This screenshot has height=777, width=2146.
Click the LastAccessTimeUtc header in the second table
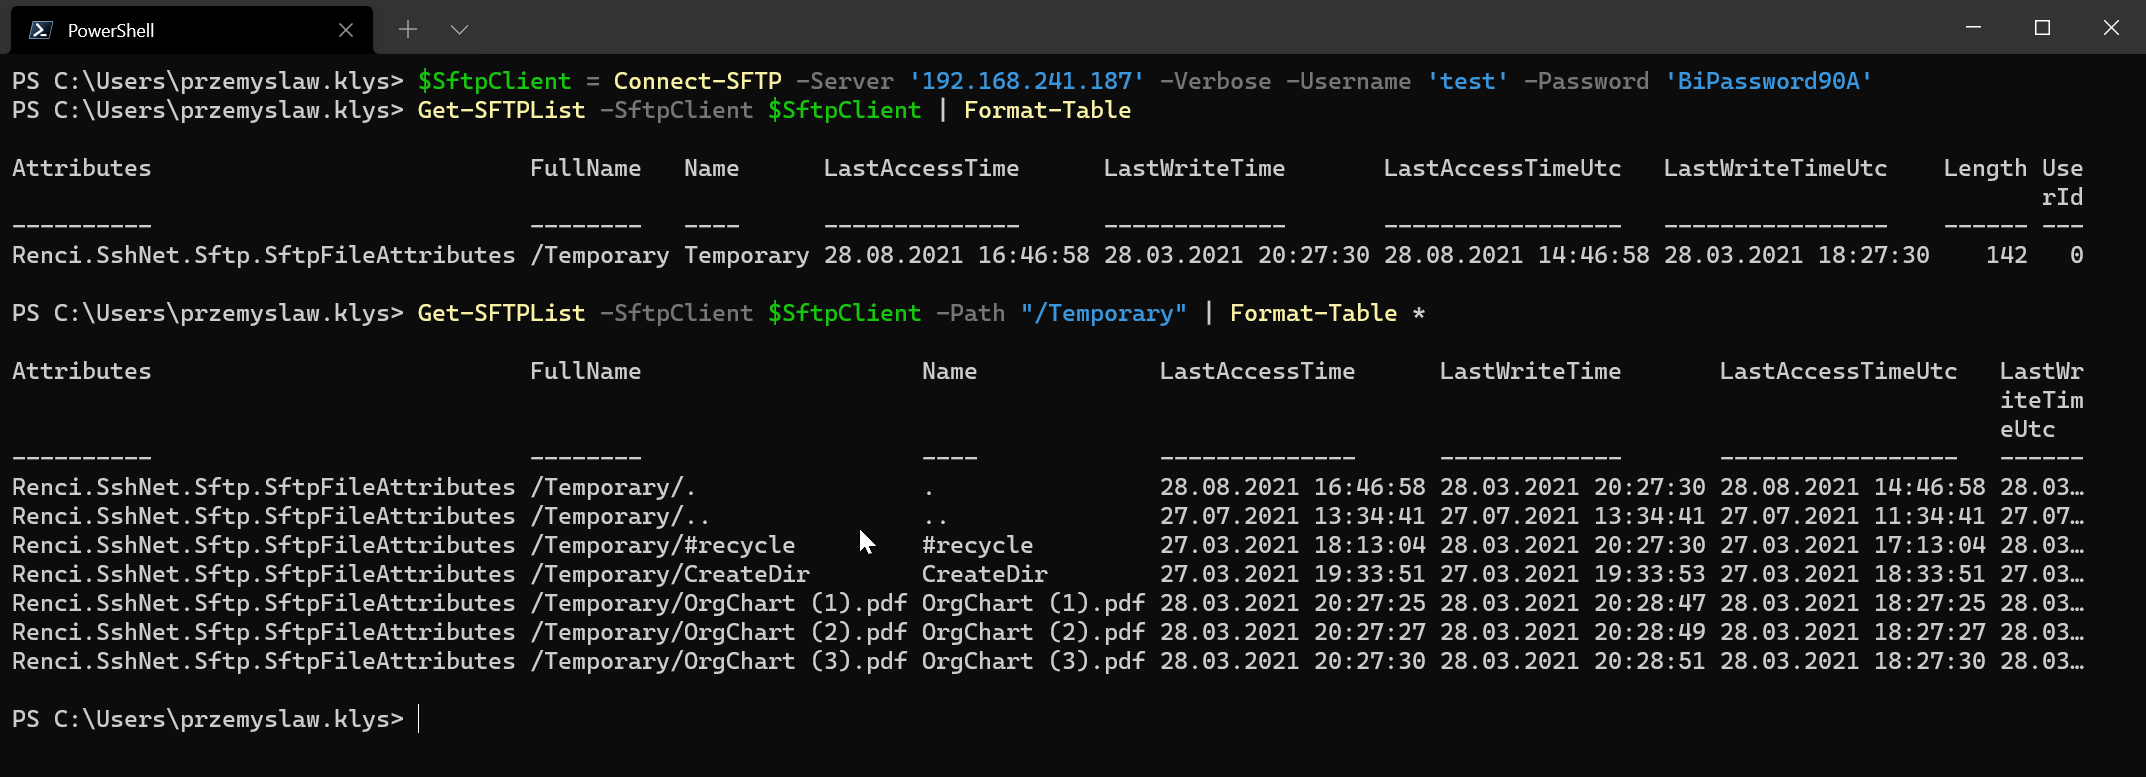(x=1838, y=371)
